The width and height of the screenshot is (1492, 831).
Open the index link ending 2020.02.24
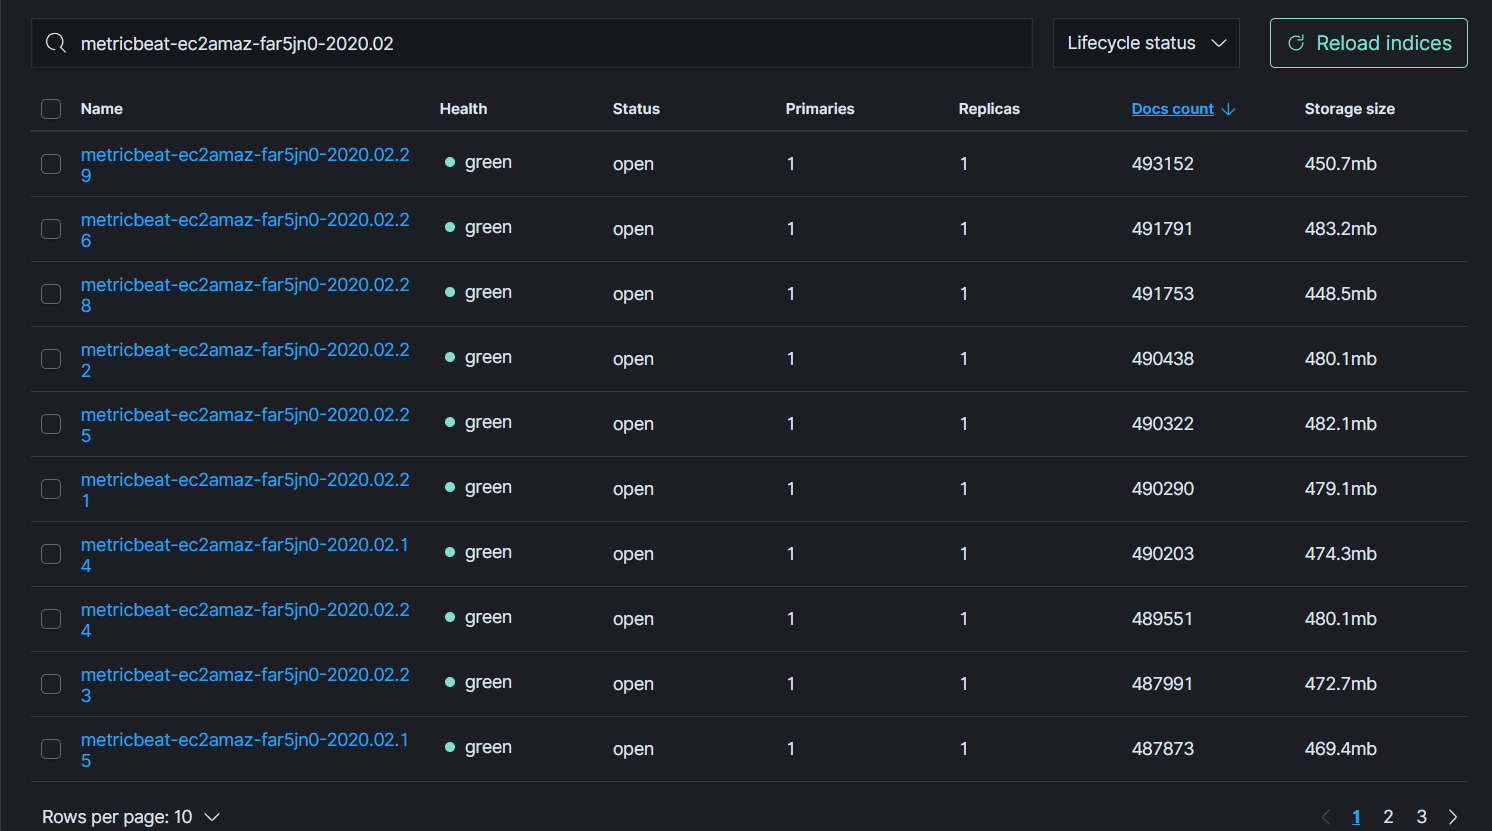coord(245,620)
